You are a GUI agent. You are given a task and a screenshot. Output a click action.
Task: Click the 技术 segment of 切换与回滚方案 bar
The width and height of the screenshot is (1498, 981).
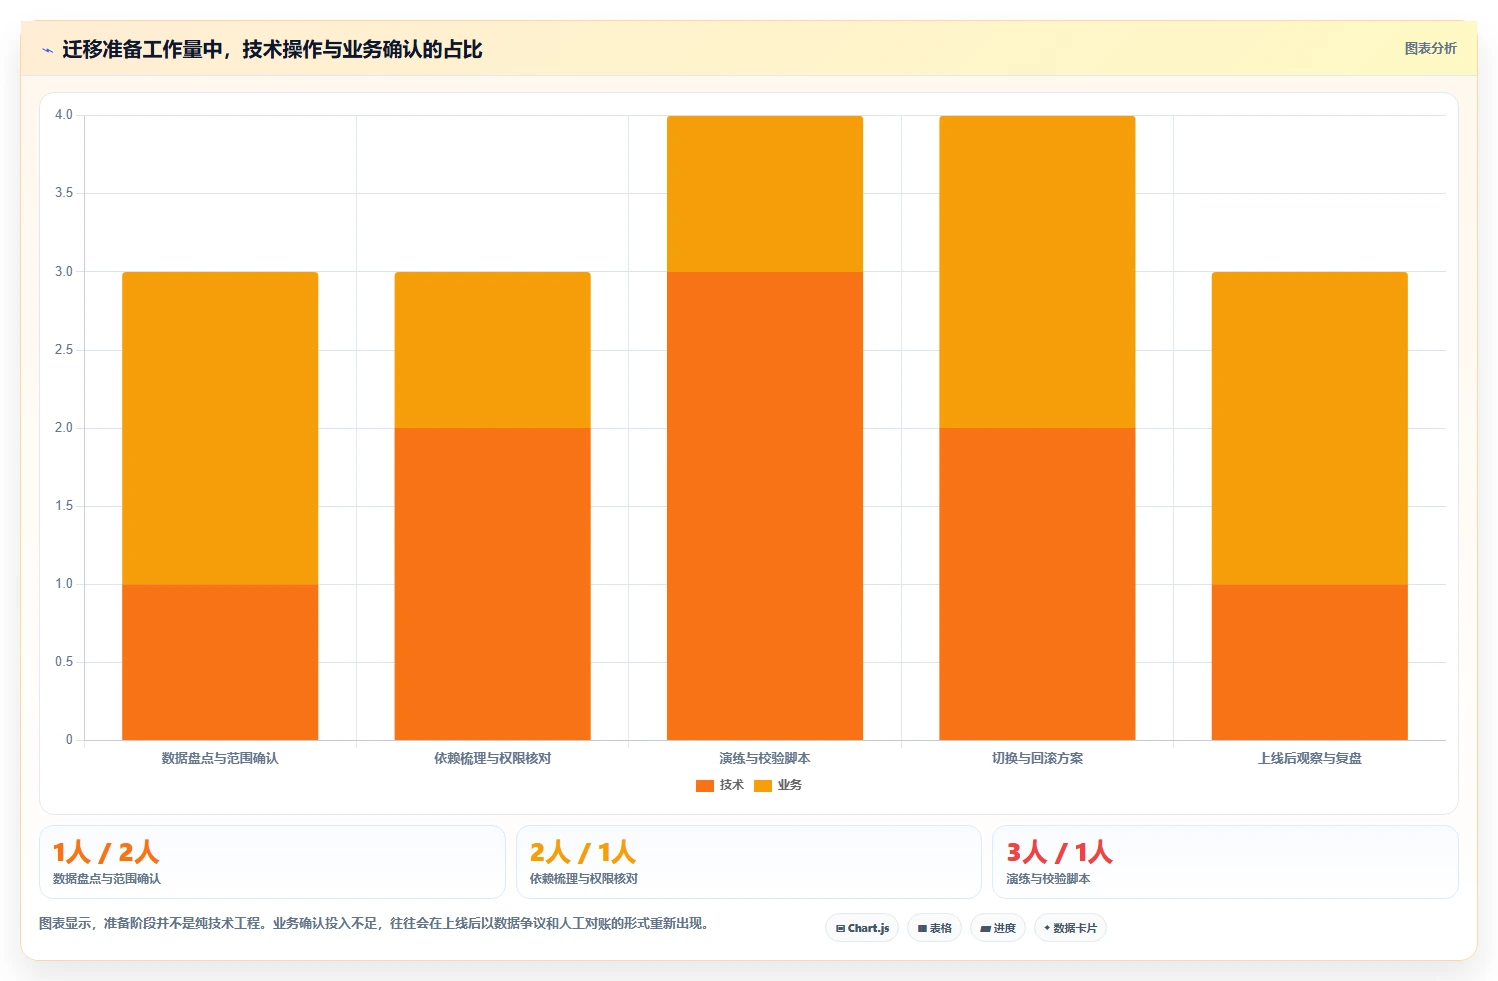click(1037, 584)
